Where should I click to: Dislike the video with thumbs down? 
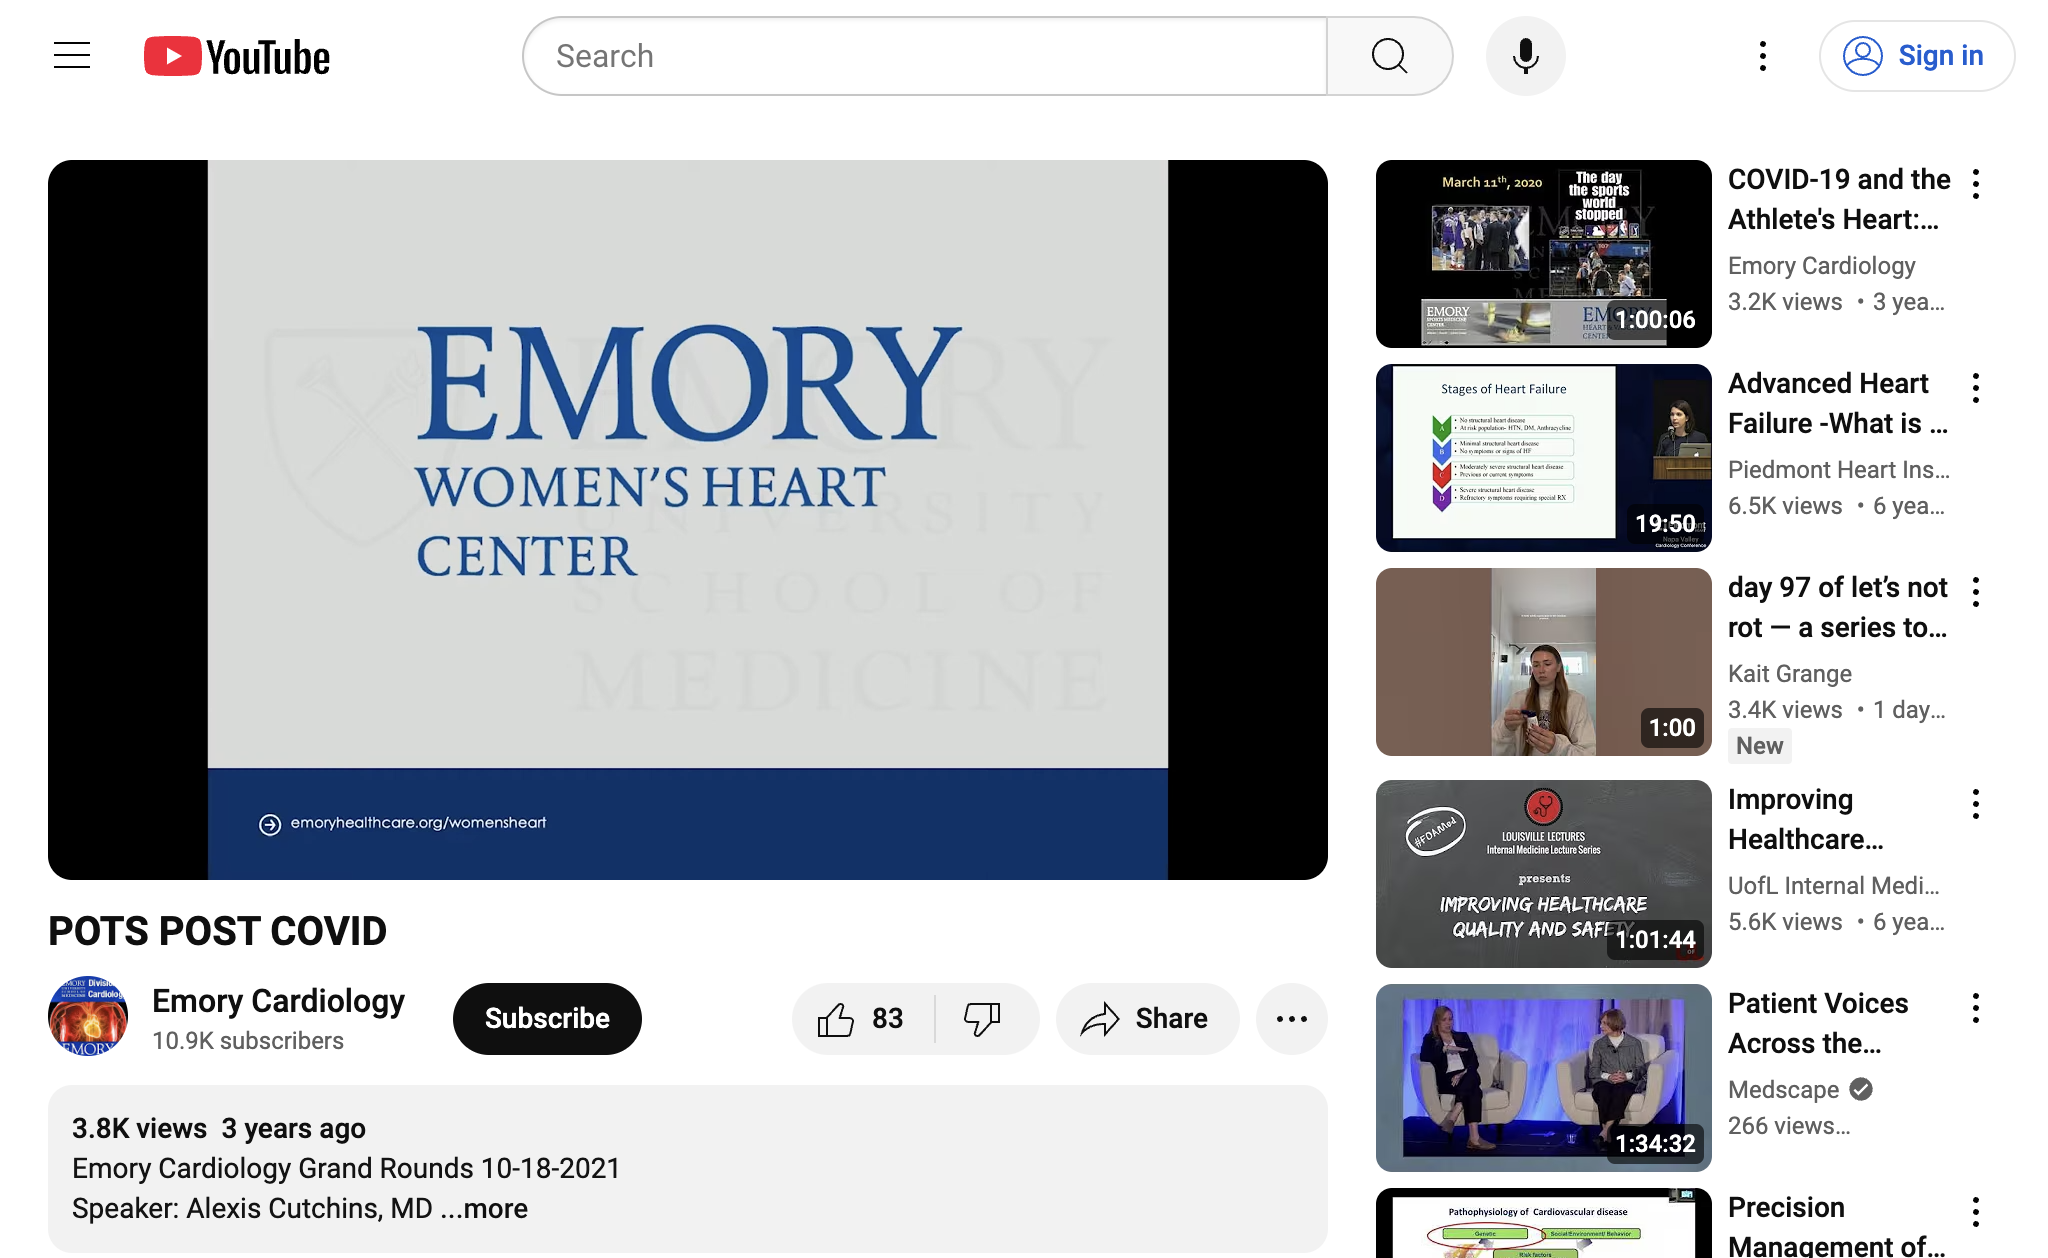[985, 1018]
